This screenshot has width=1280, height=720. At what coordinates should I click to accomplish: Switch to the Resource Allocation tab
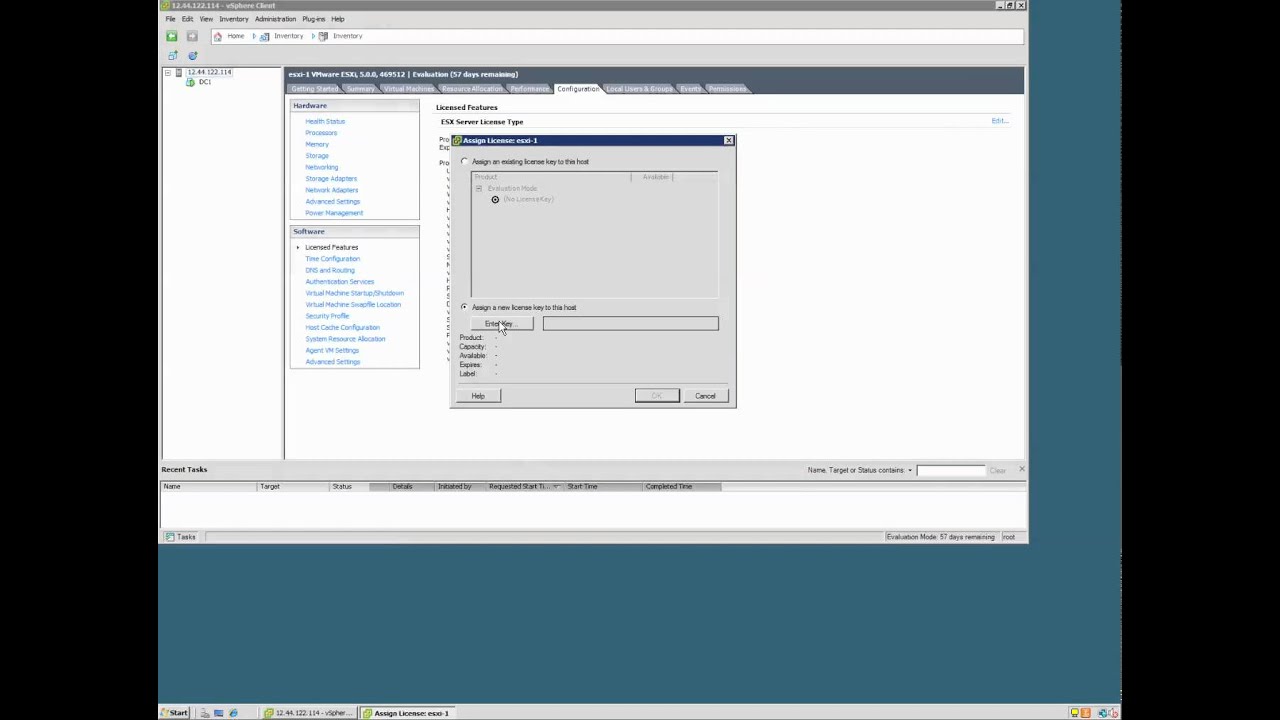[x=472, y=89]
